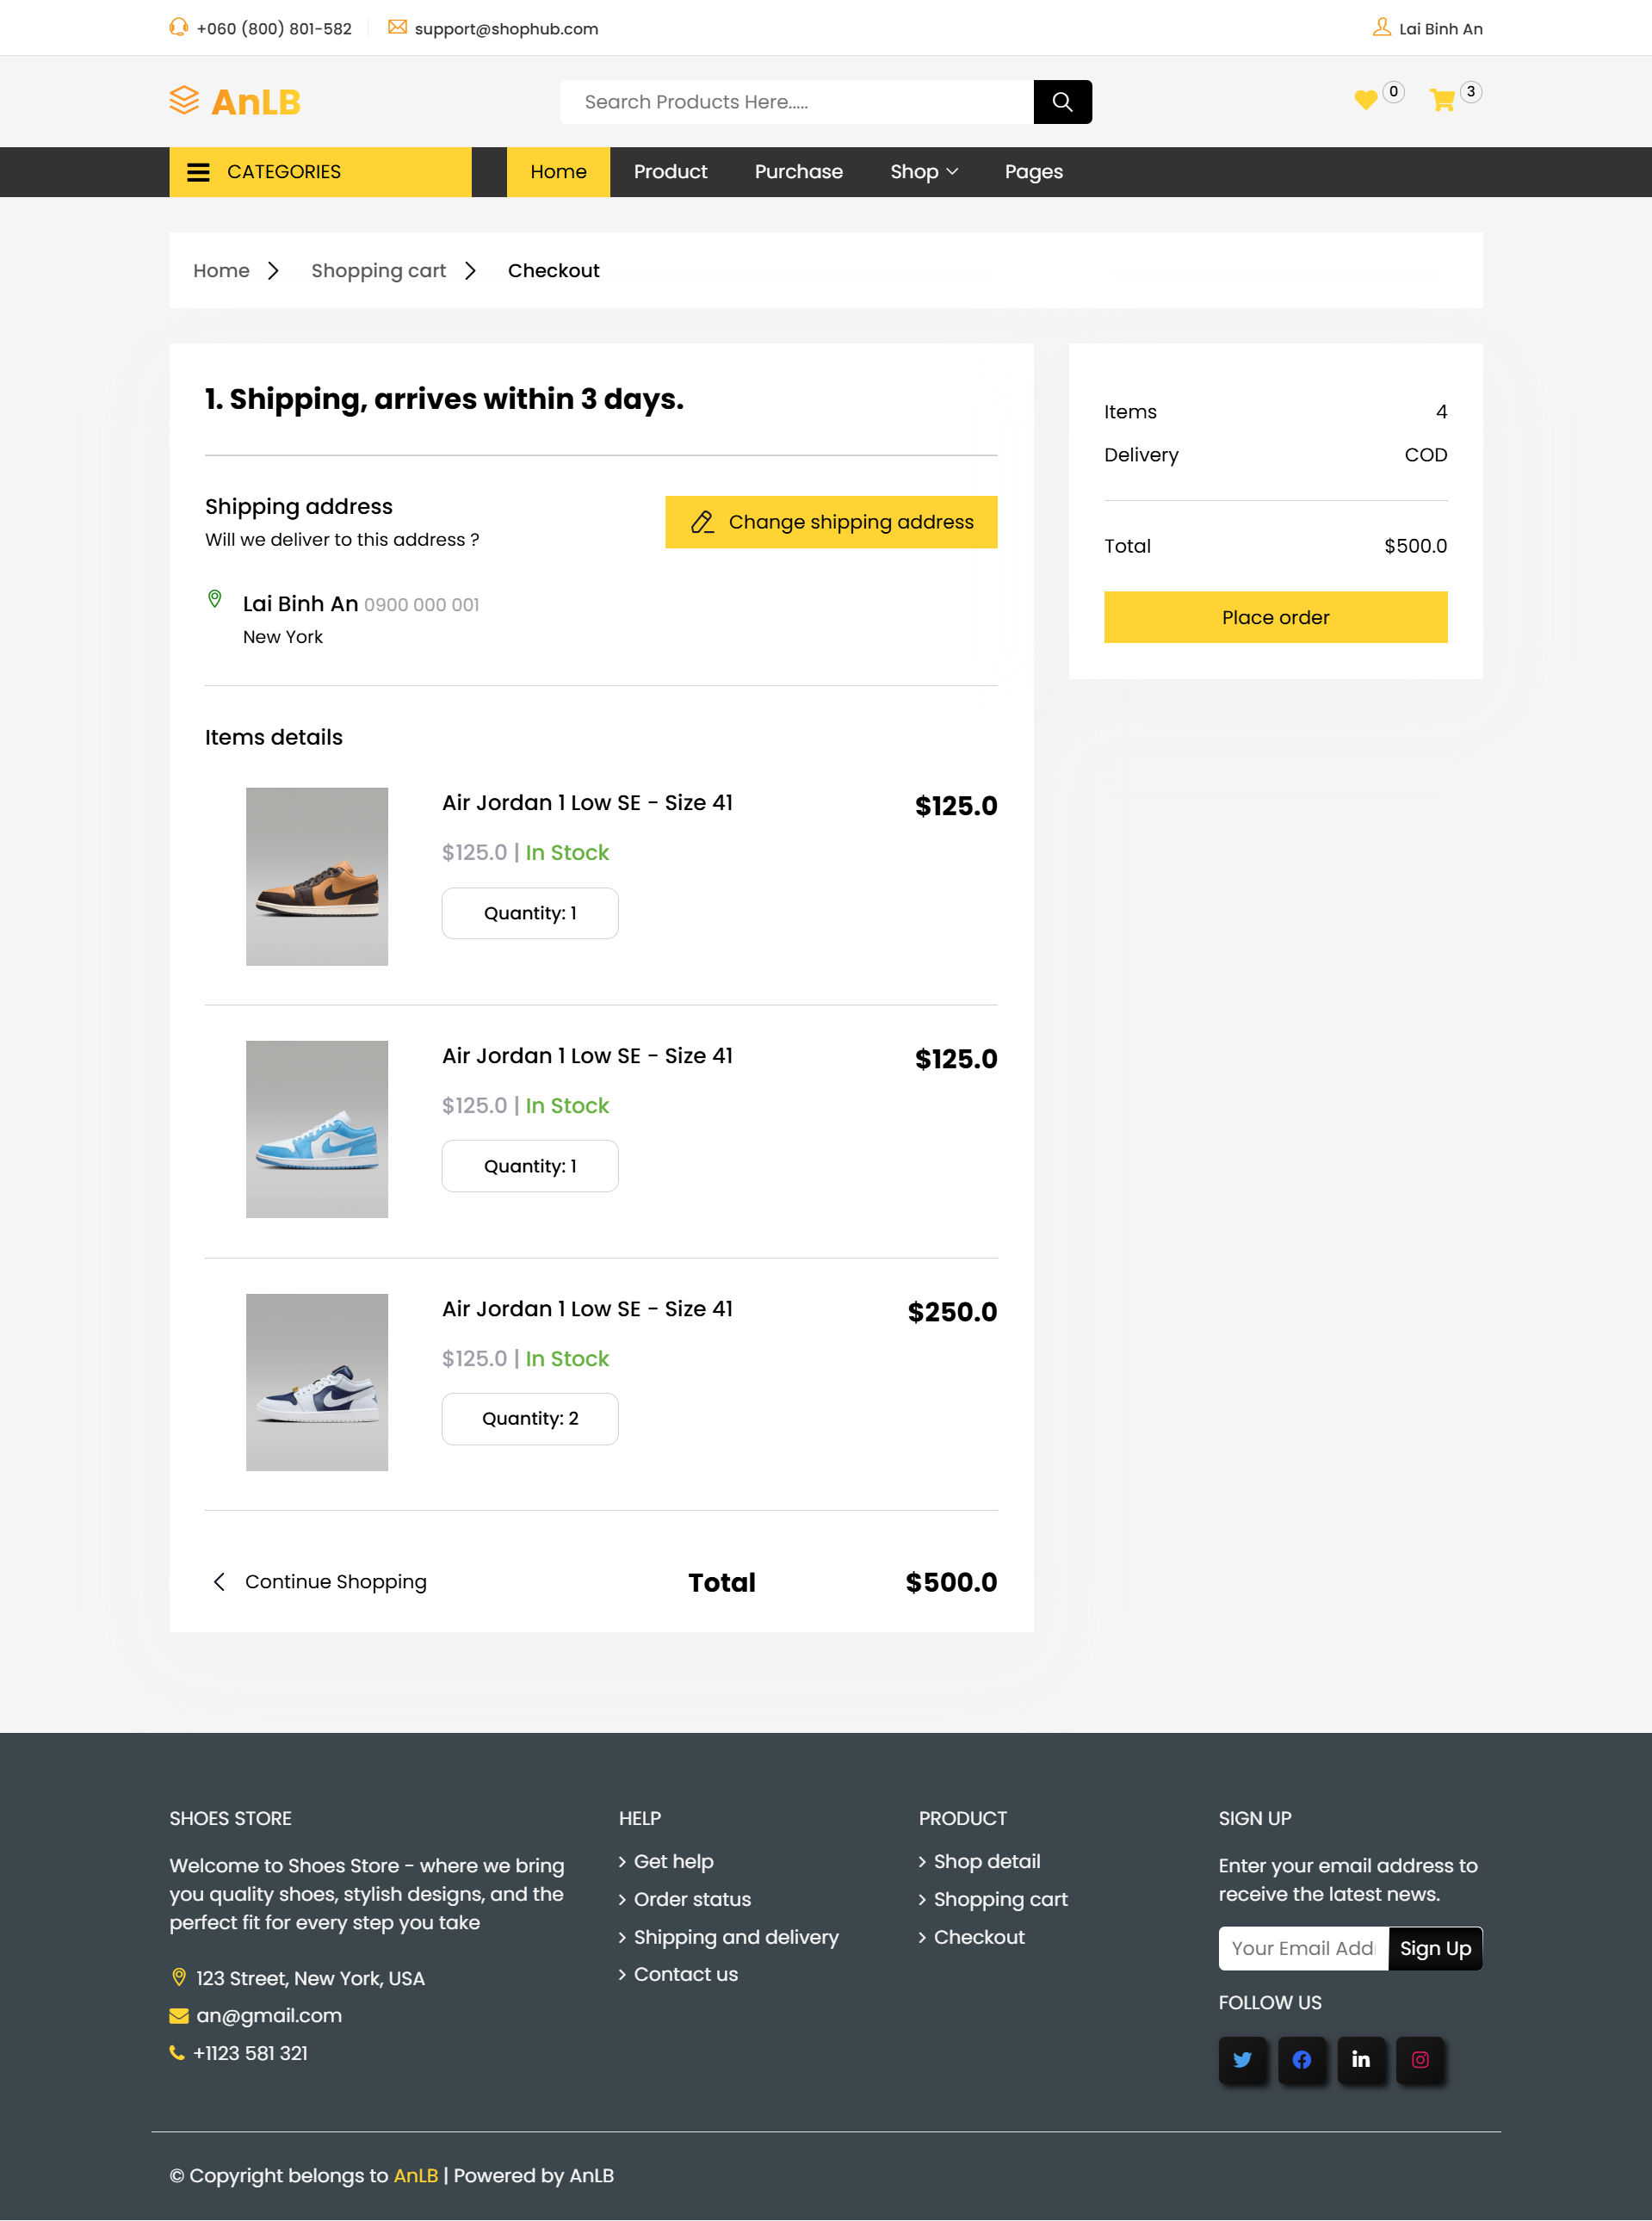The image size is (1652, 2221).
Task: Open the Contact us footer link
Action: pos(685,1974)
